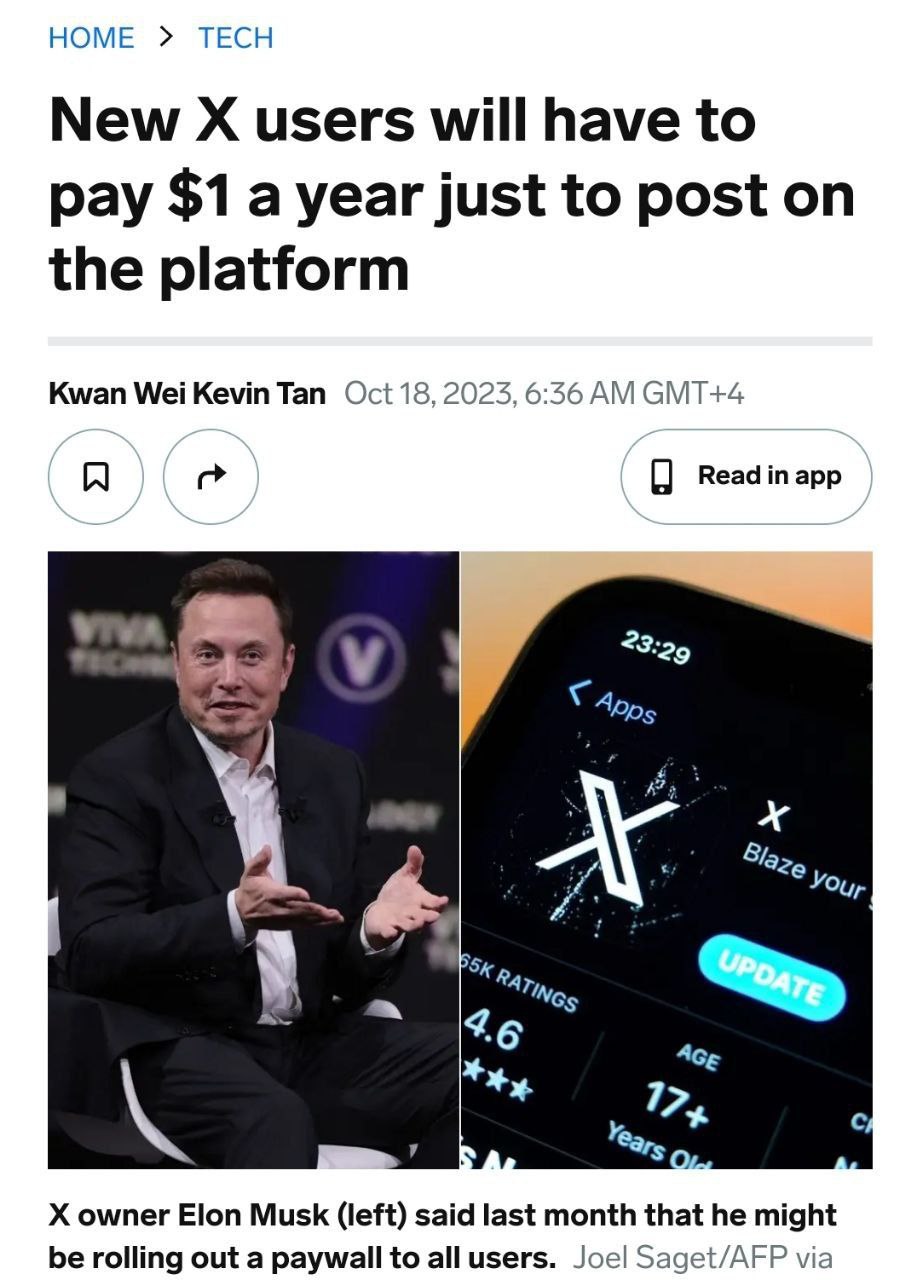Click the grey divider line under headline
920x1280 pixels.
coord(460,341)
